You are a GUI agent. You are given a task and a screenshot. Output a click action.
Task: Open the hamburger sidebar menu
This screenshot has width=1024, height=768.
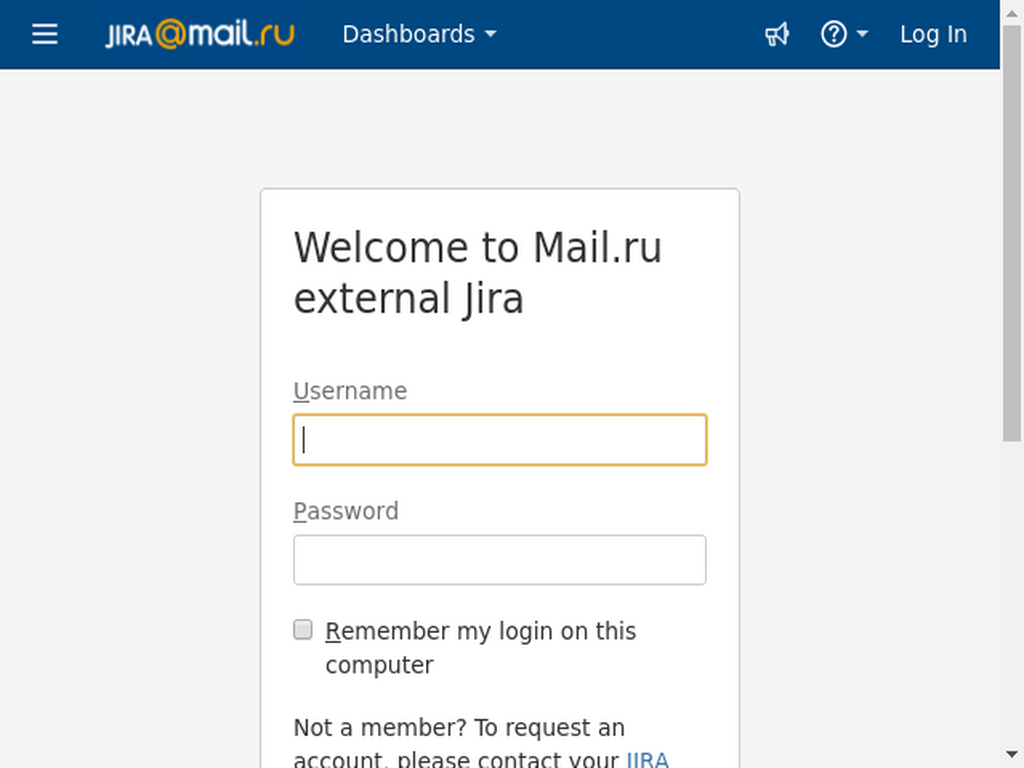click(44, 34)
